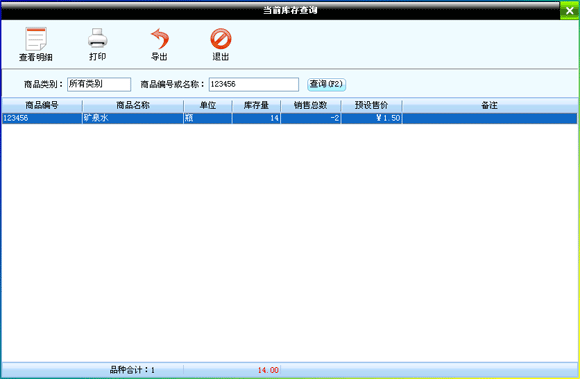Select the cell with product code 123456

[42, 118]
